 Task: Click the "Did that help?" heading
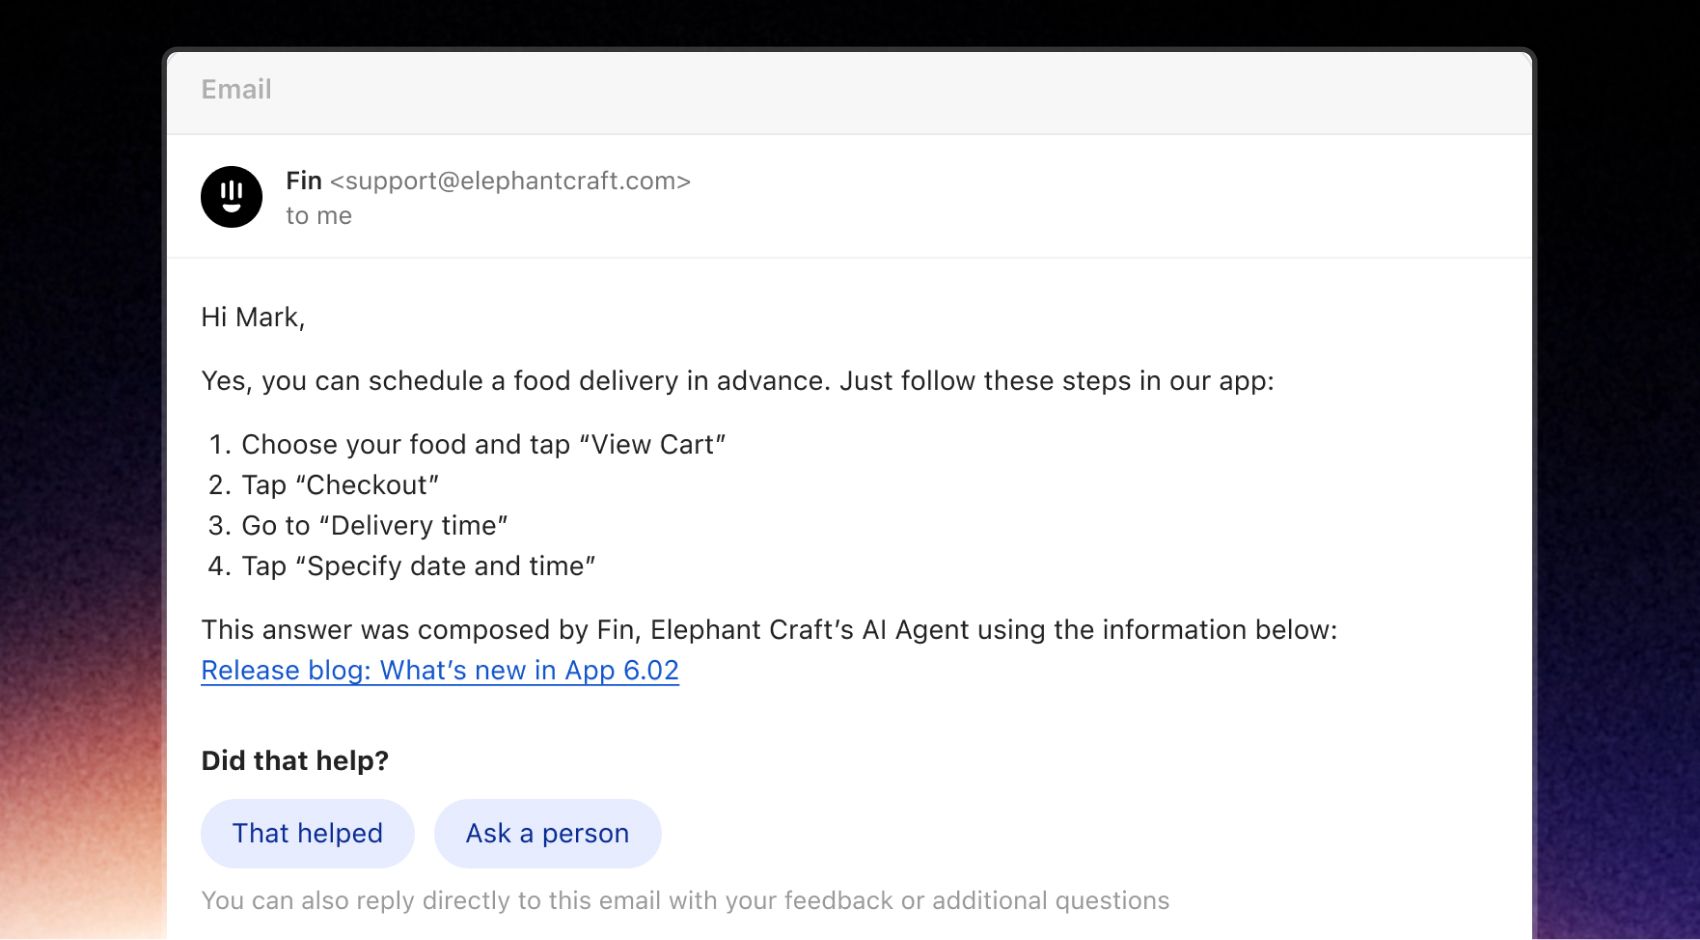point(295,761)
